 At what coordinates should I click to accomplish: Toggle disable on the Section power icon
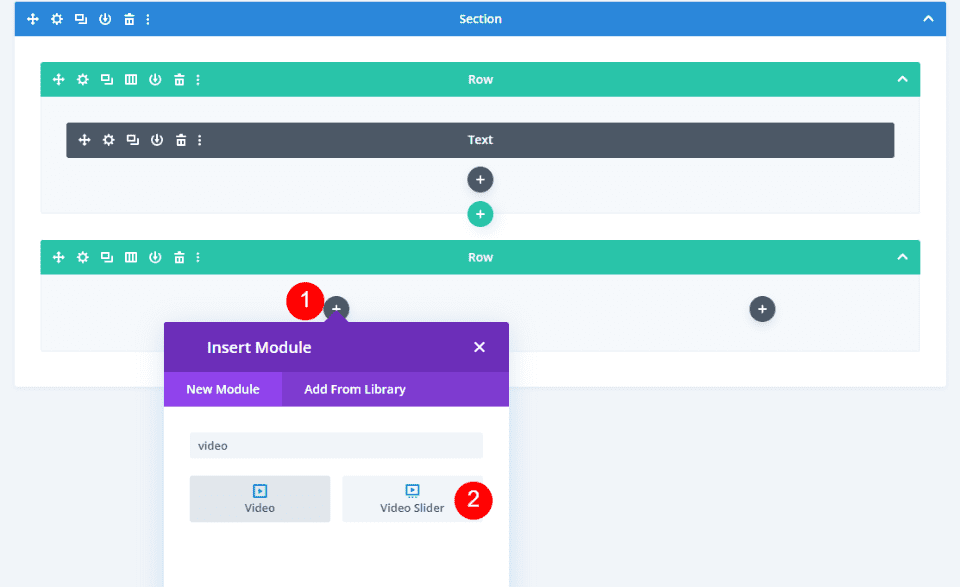[x=105, y=18]
